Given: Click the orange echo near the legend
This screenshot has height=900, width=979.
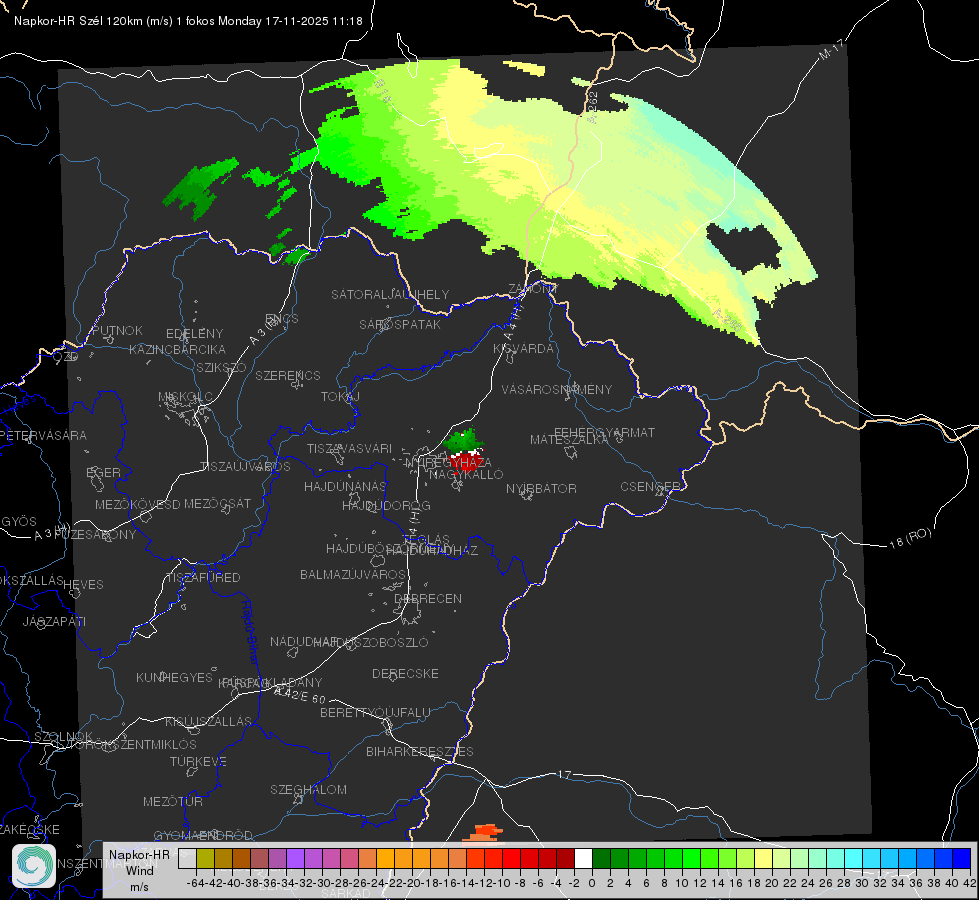Looking at the screenshot, I should point(485,833).
